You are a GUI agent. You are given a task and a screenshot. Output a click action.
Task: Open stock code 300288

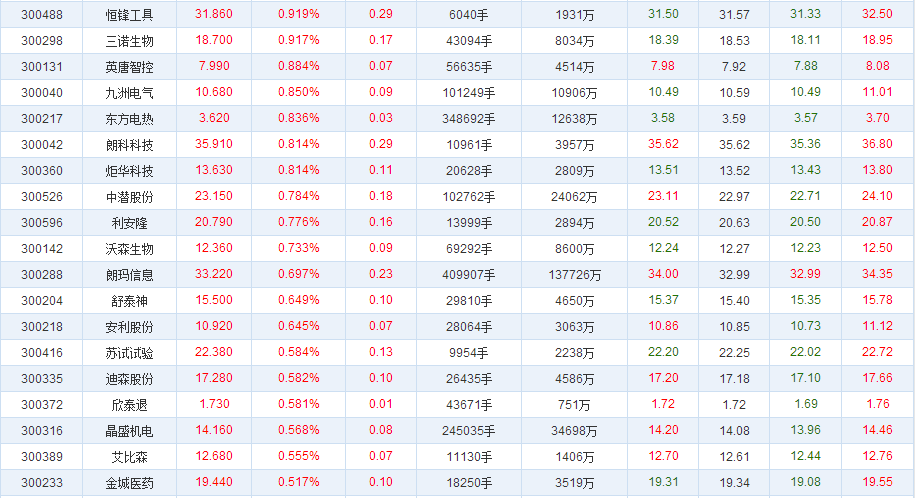41,275
